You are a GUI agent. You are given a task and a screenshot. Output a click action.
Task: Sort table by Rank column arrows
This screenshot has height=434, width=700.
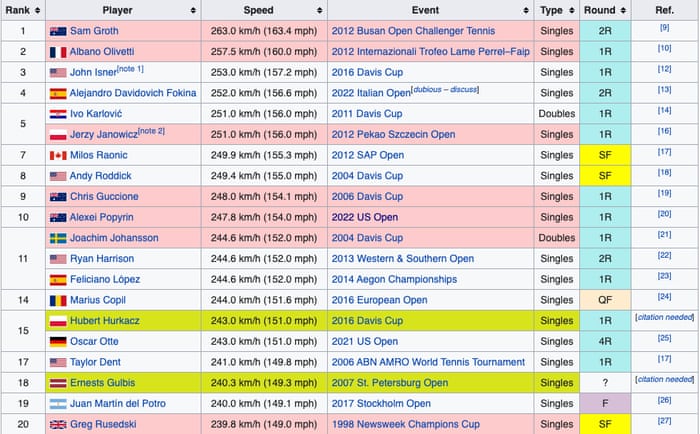(38, 10)
